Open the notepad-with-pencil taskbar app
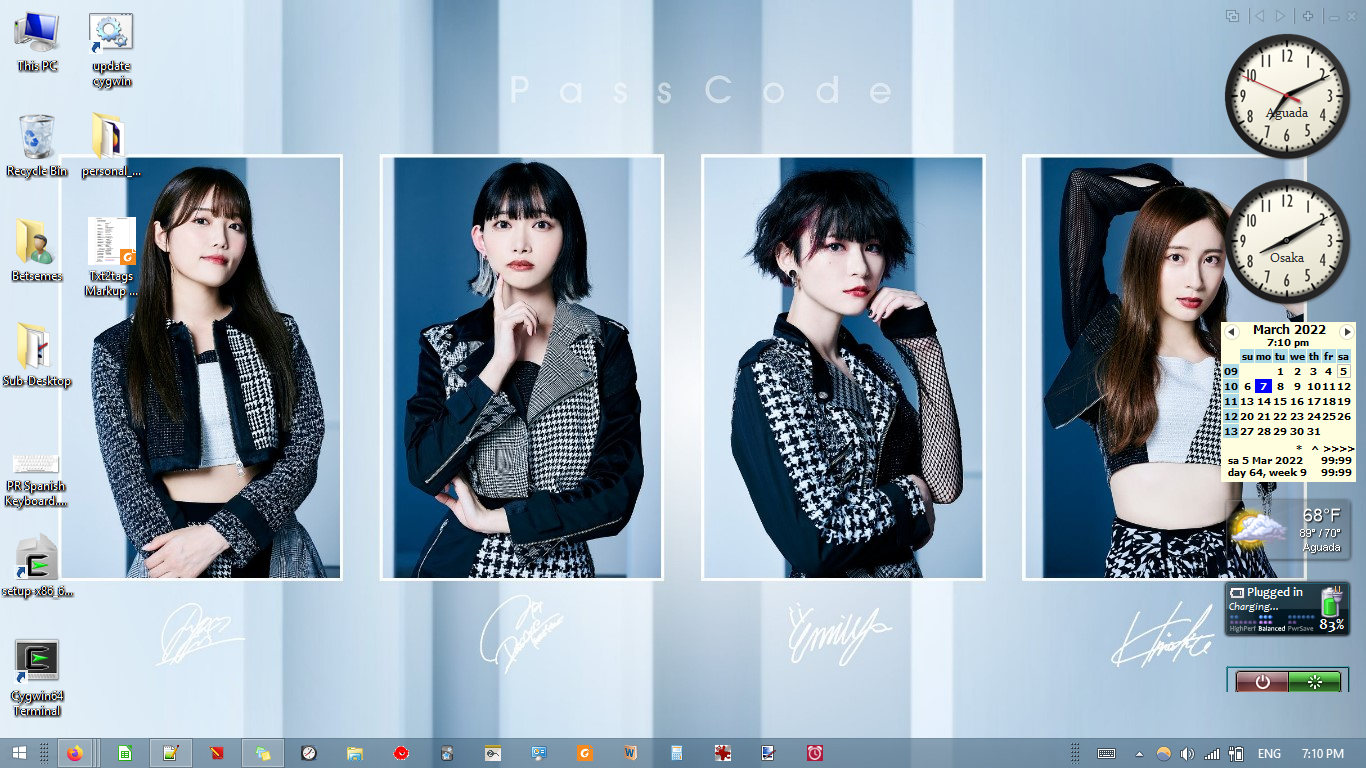1366x768 pixels. coord(171,753)
